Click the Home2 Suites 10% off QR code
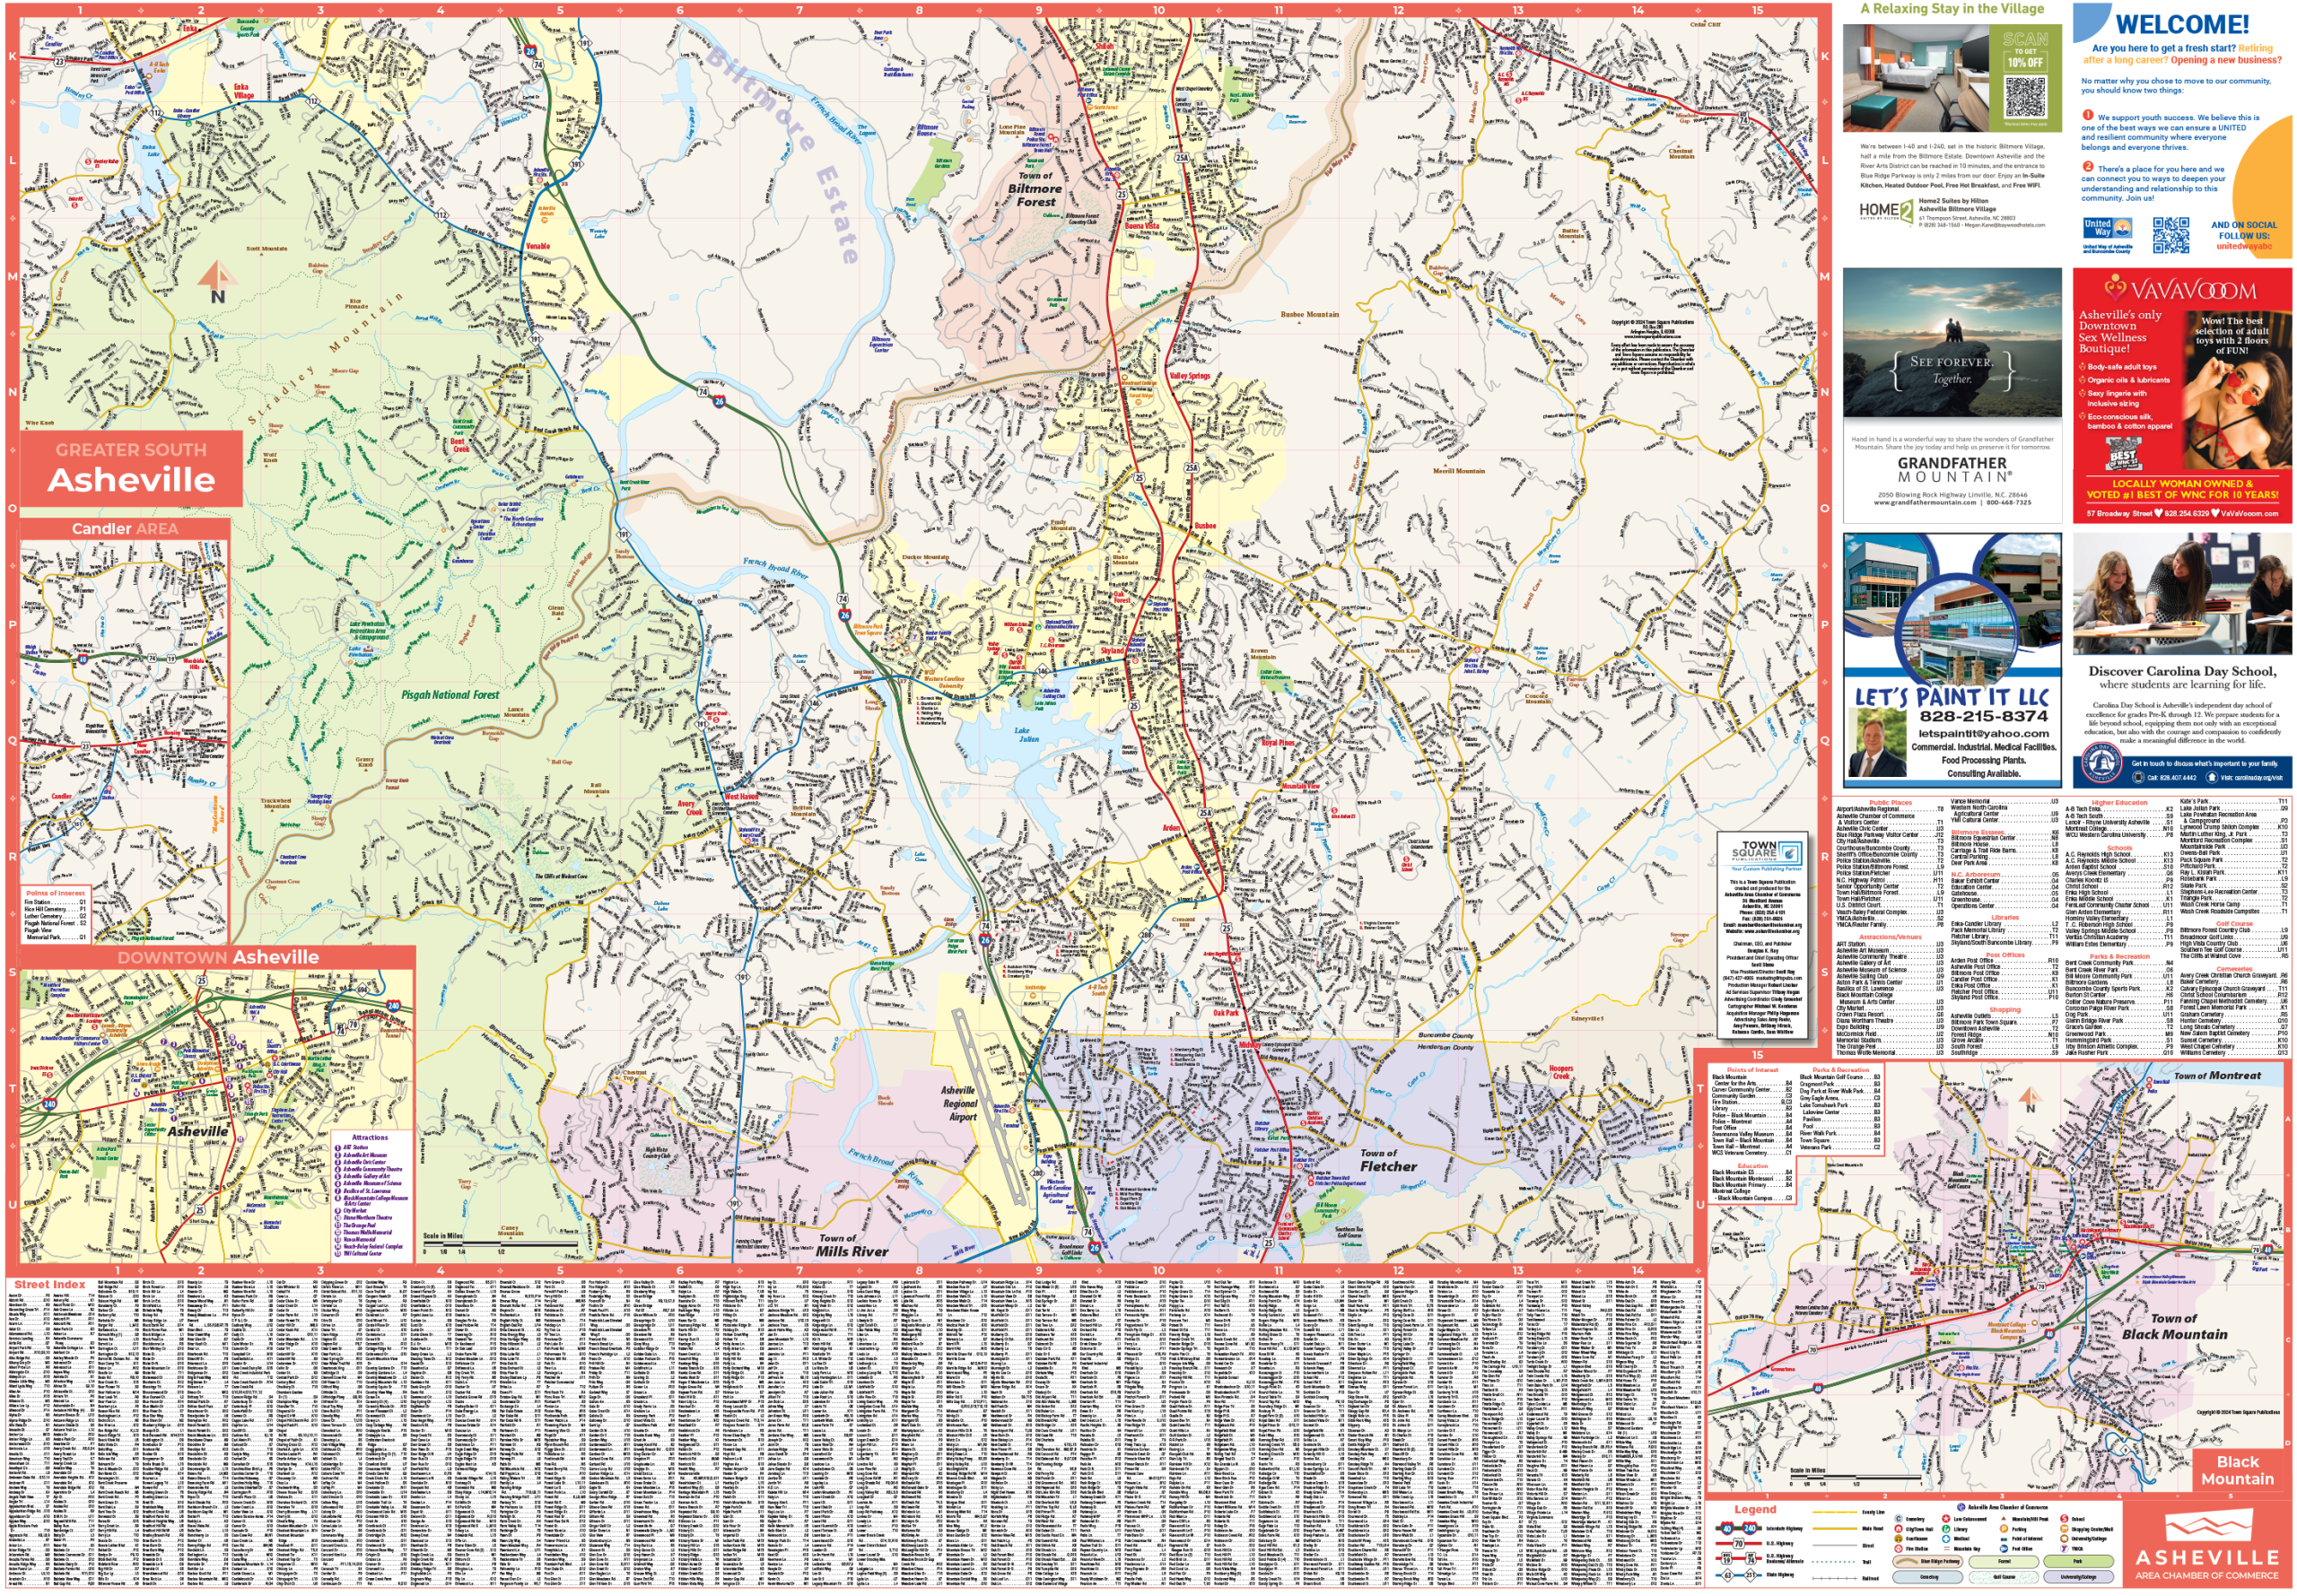The height and width of the screenshot is (1596, 2297). (2025, 98)
